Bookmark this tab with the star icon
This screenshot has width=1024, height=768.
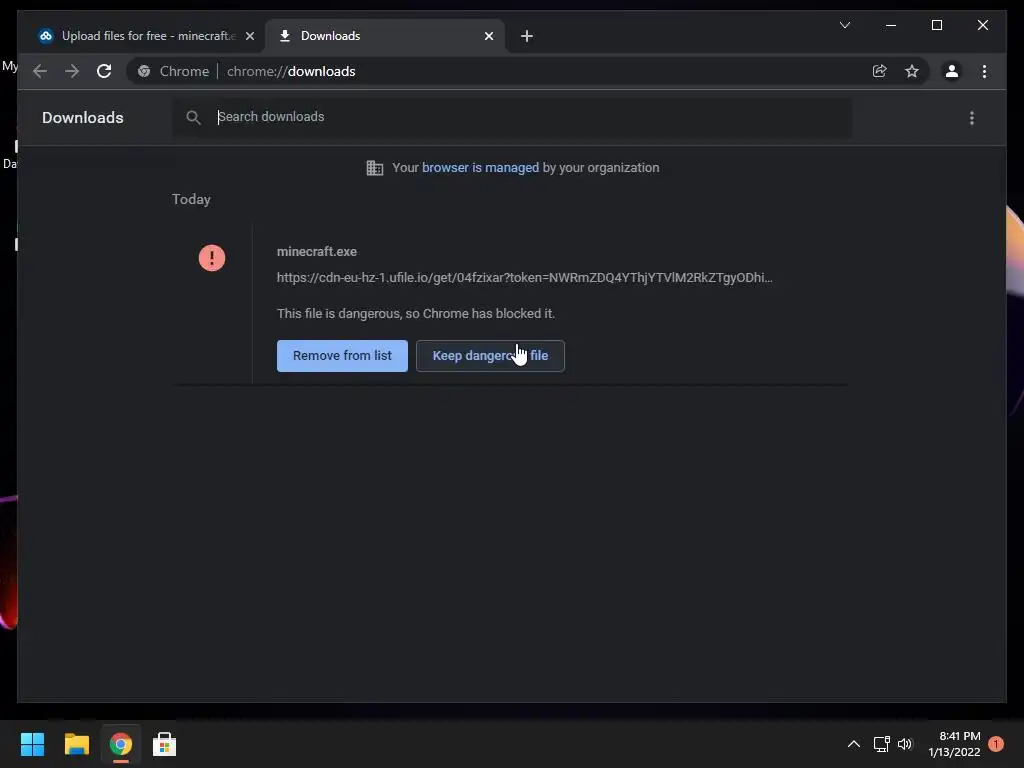pos(912,71)
